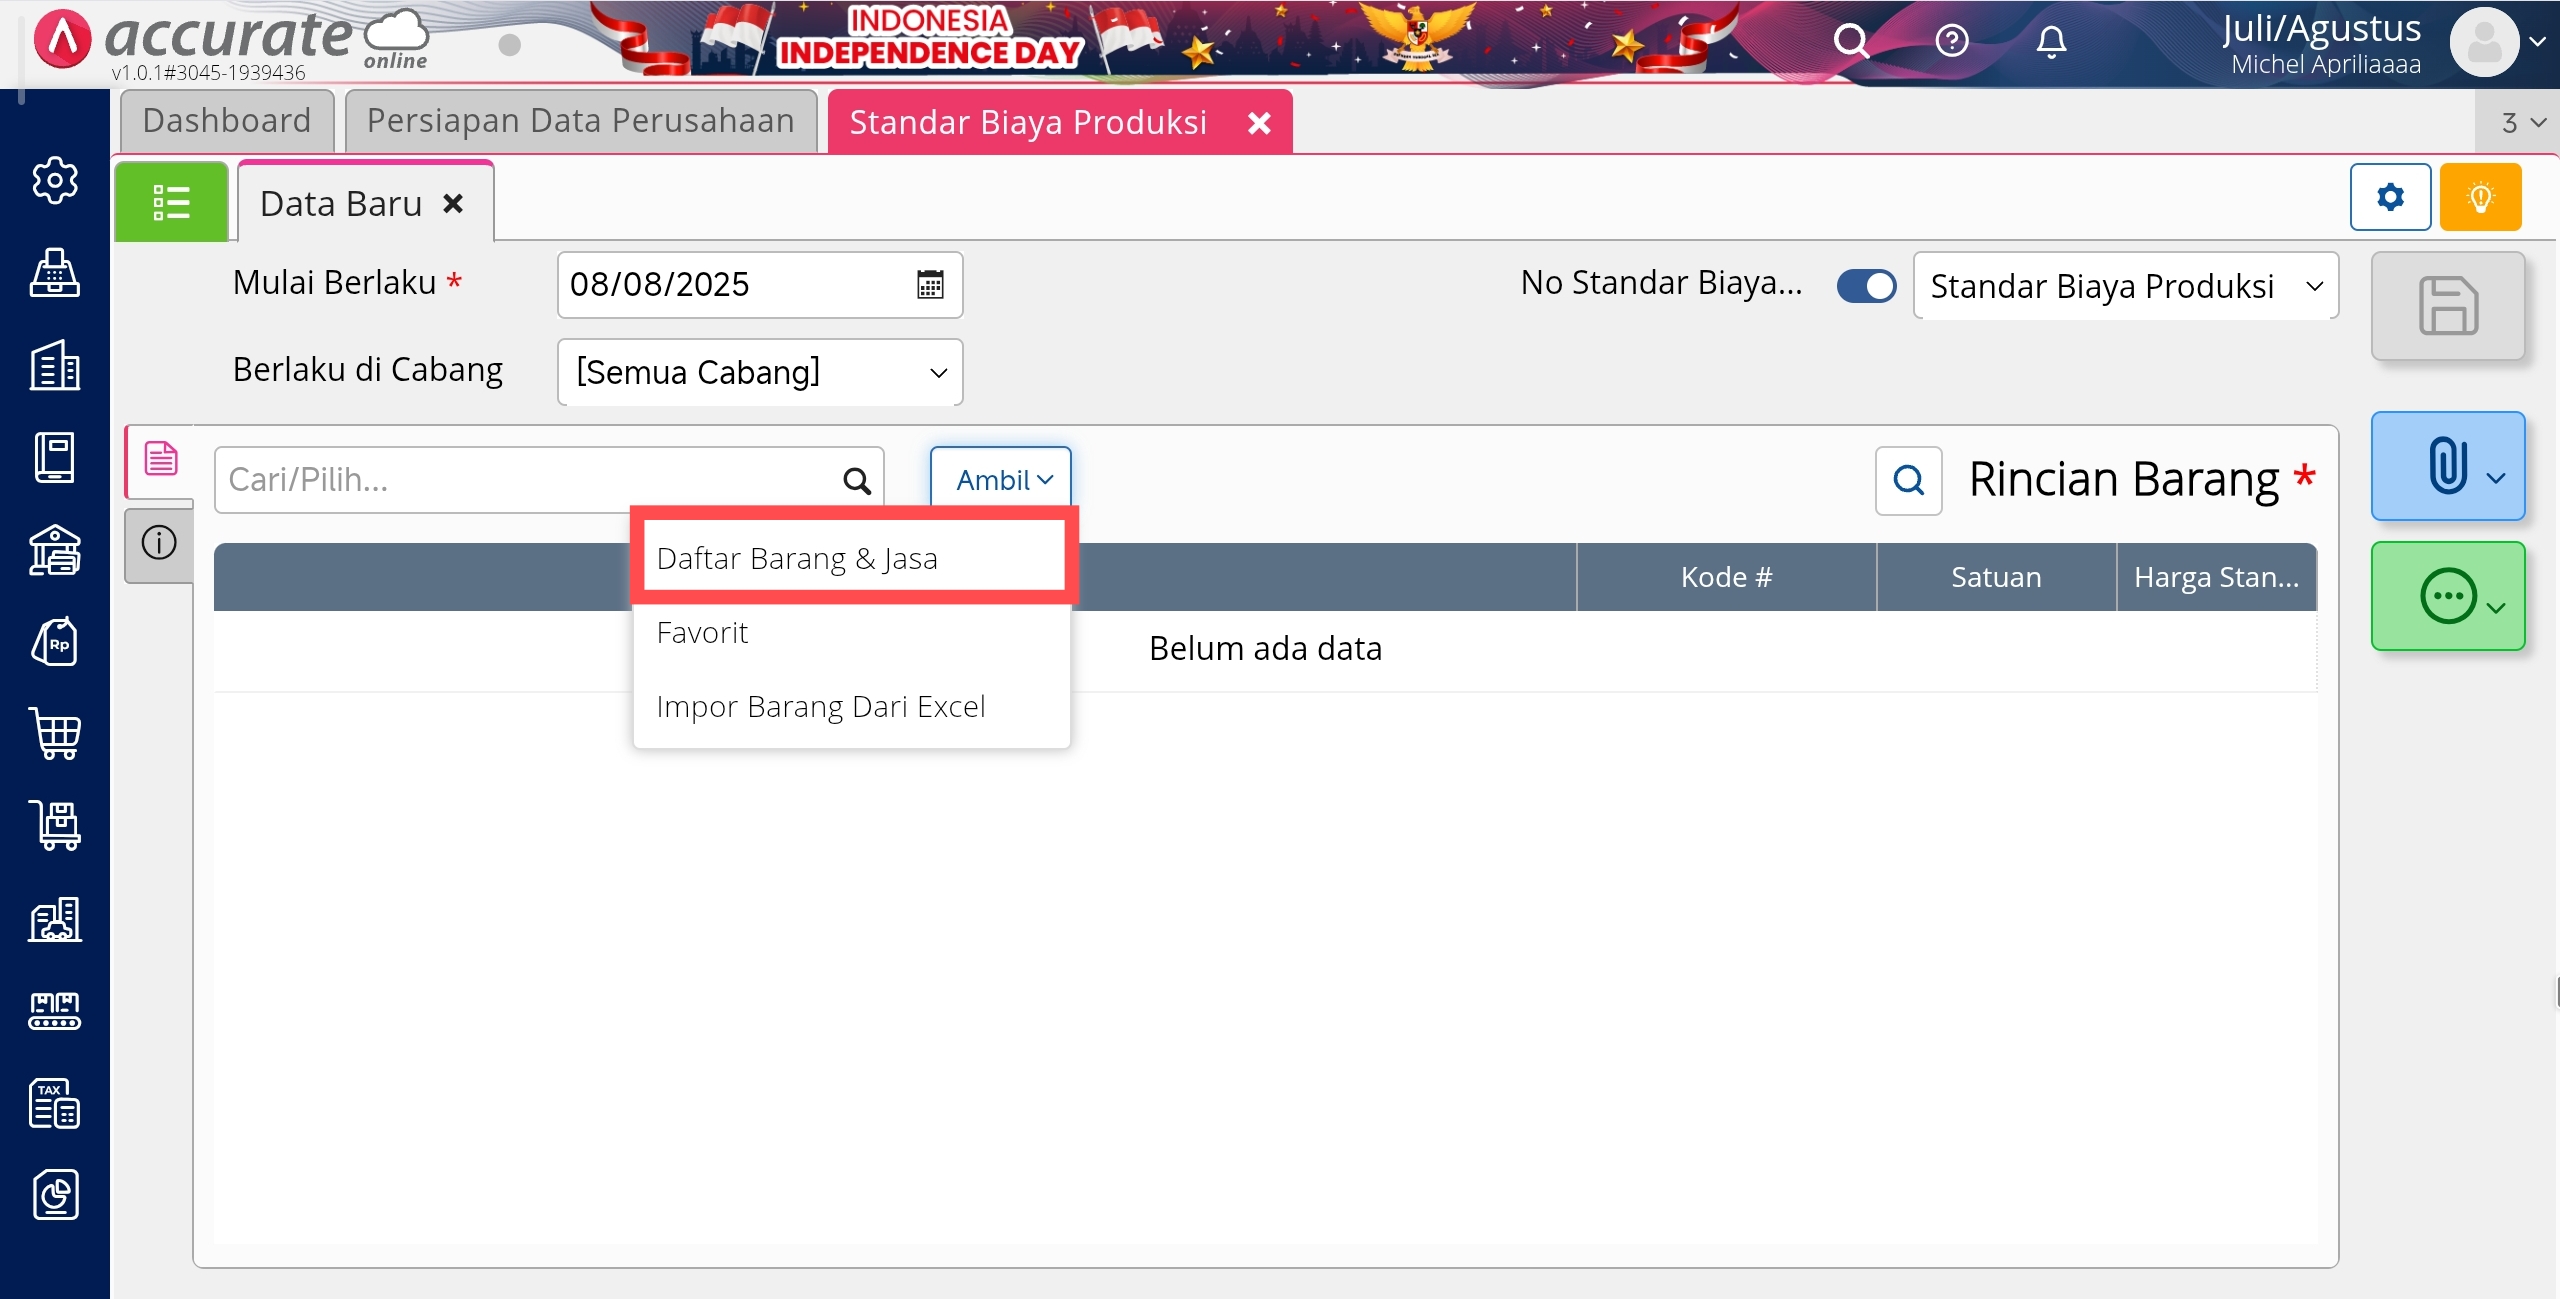Image resolution: width=2560 pixels, height=1299 pixels.
Task: Expand the Berlaku di Cabang dropdown
Action: [759, 372]
